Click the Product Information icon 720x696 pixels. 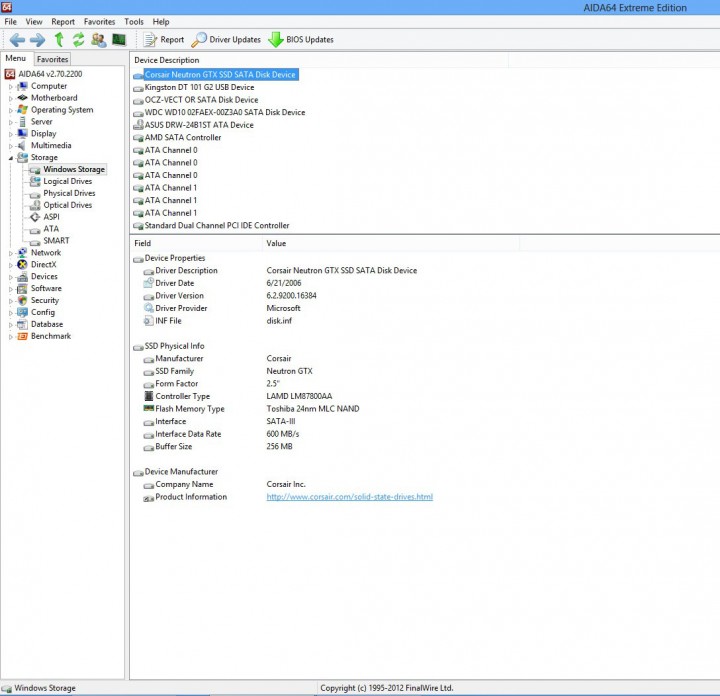(x=149, y=498)
